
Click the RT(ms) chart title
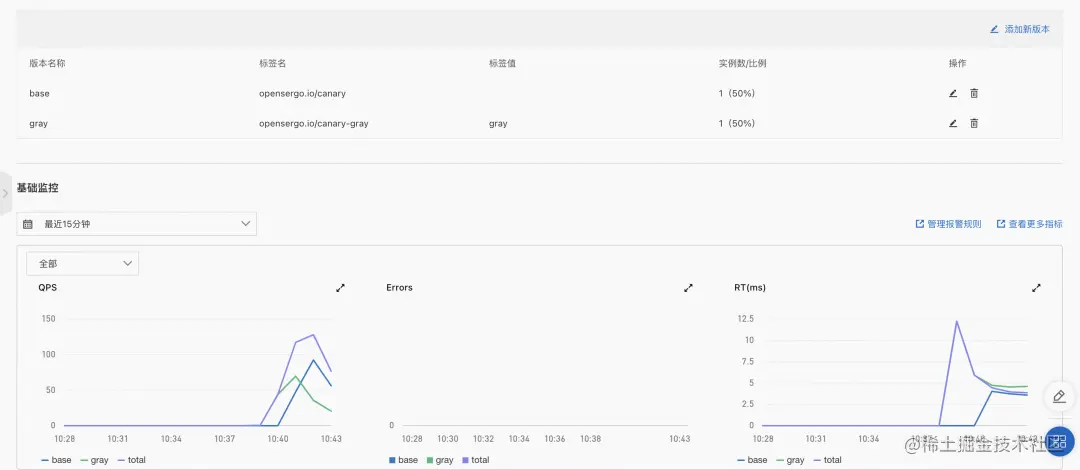pos(750,287)
